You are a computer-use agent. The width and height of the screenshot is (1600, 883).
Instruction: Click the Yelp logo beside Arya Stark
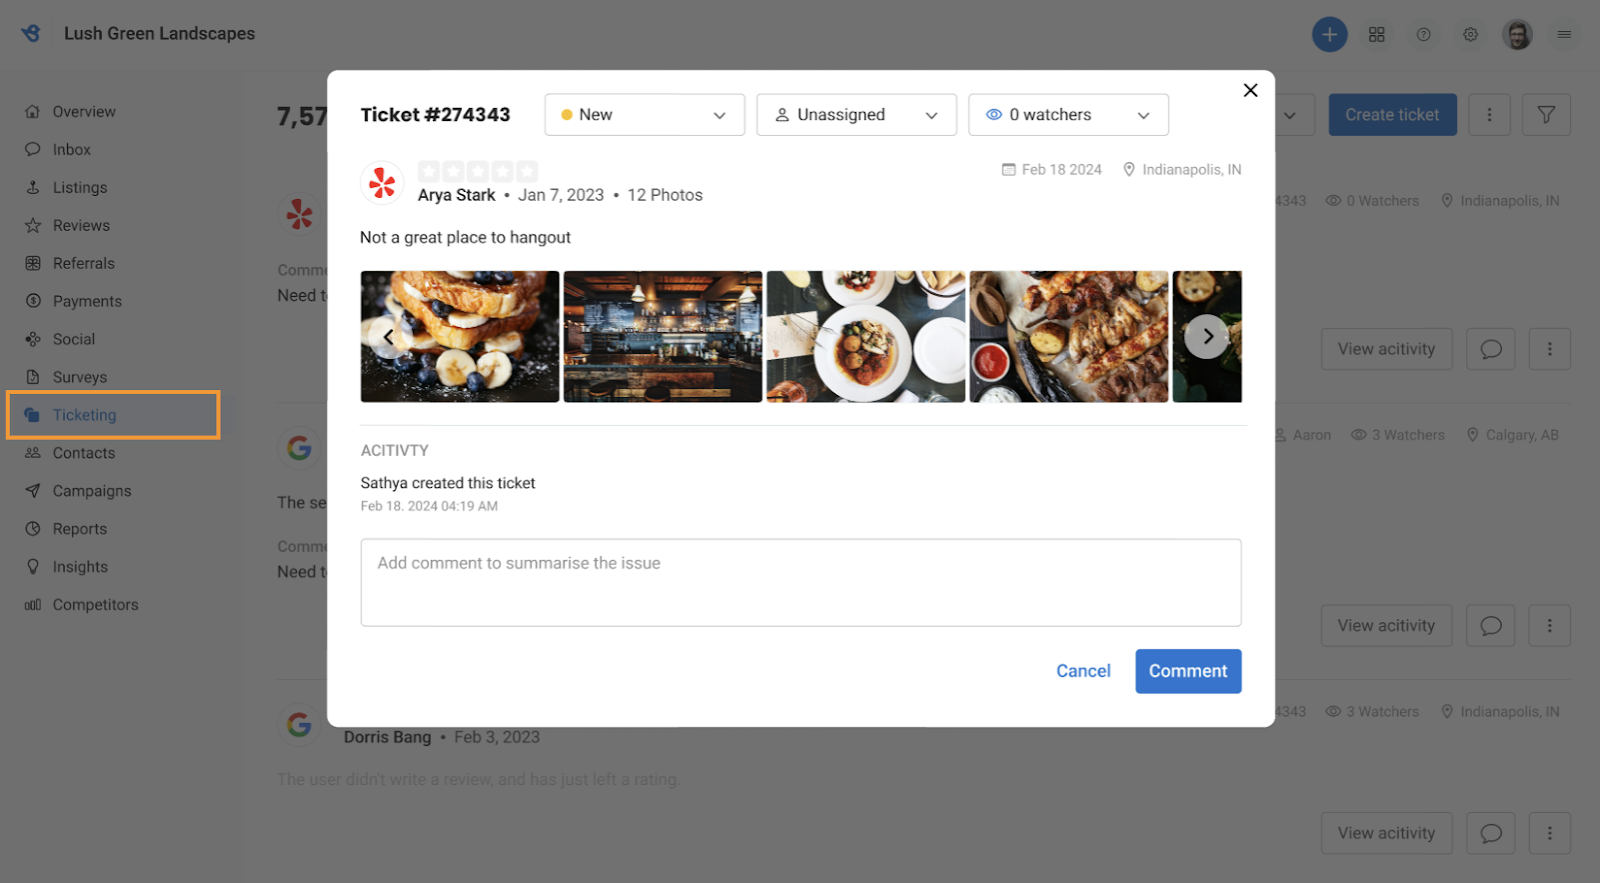click(x=382, y=183)
